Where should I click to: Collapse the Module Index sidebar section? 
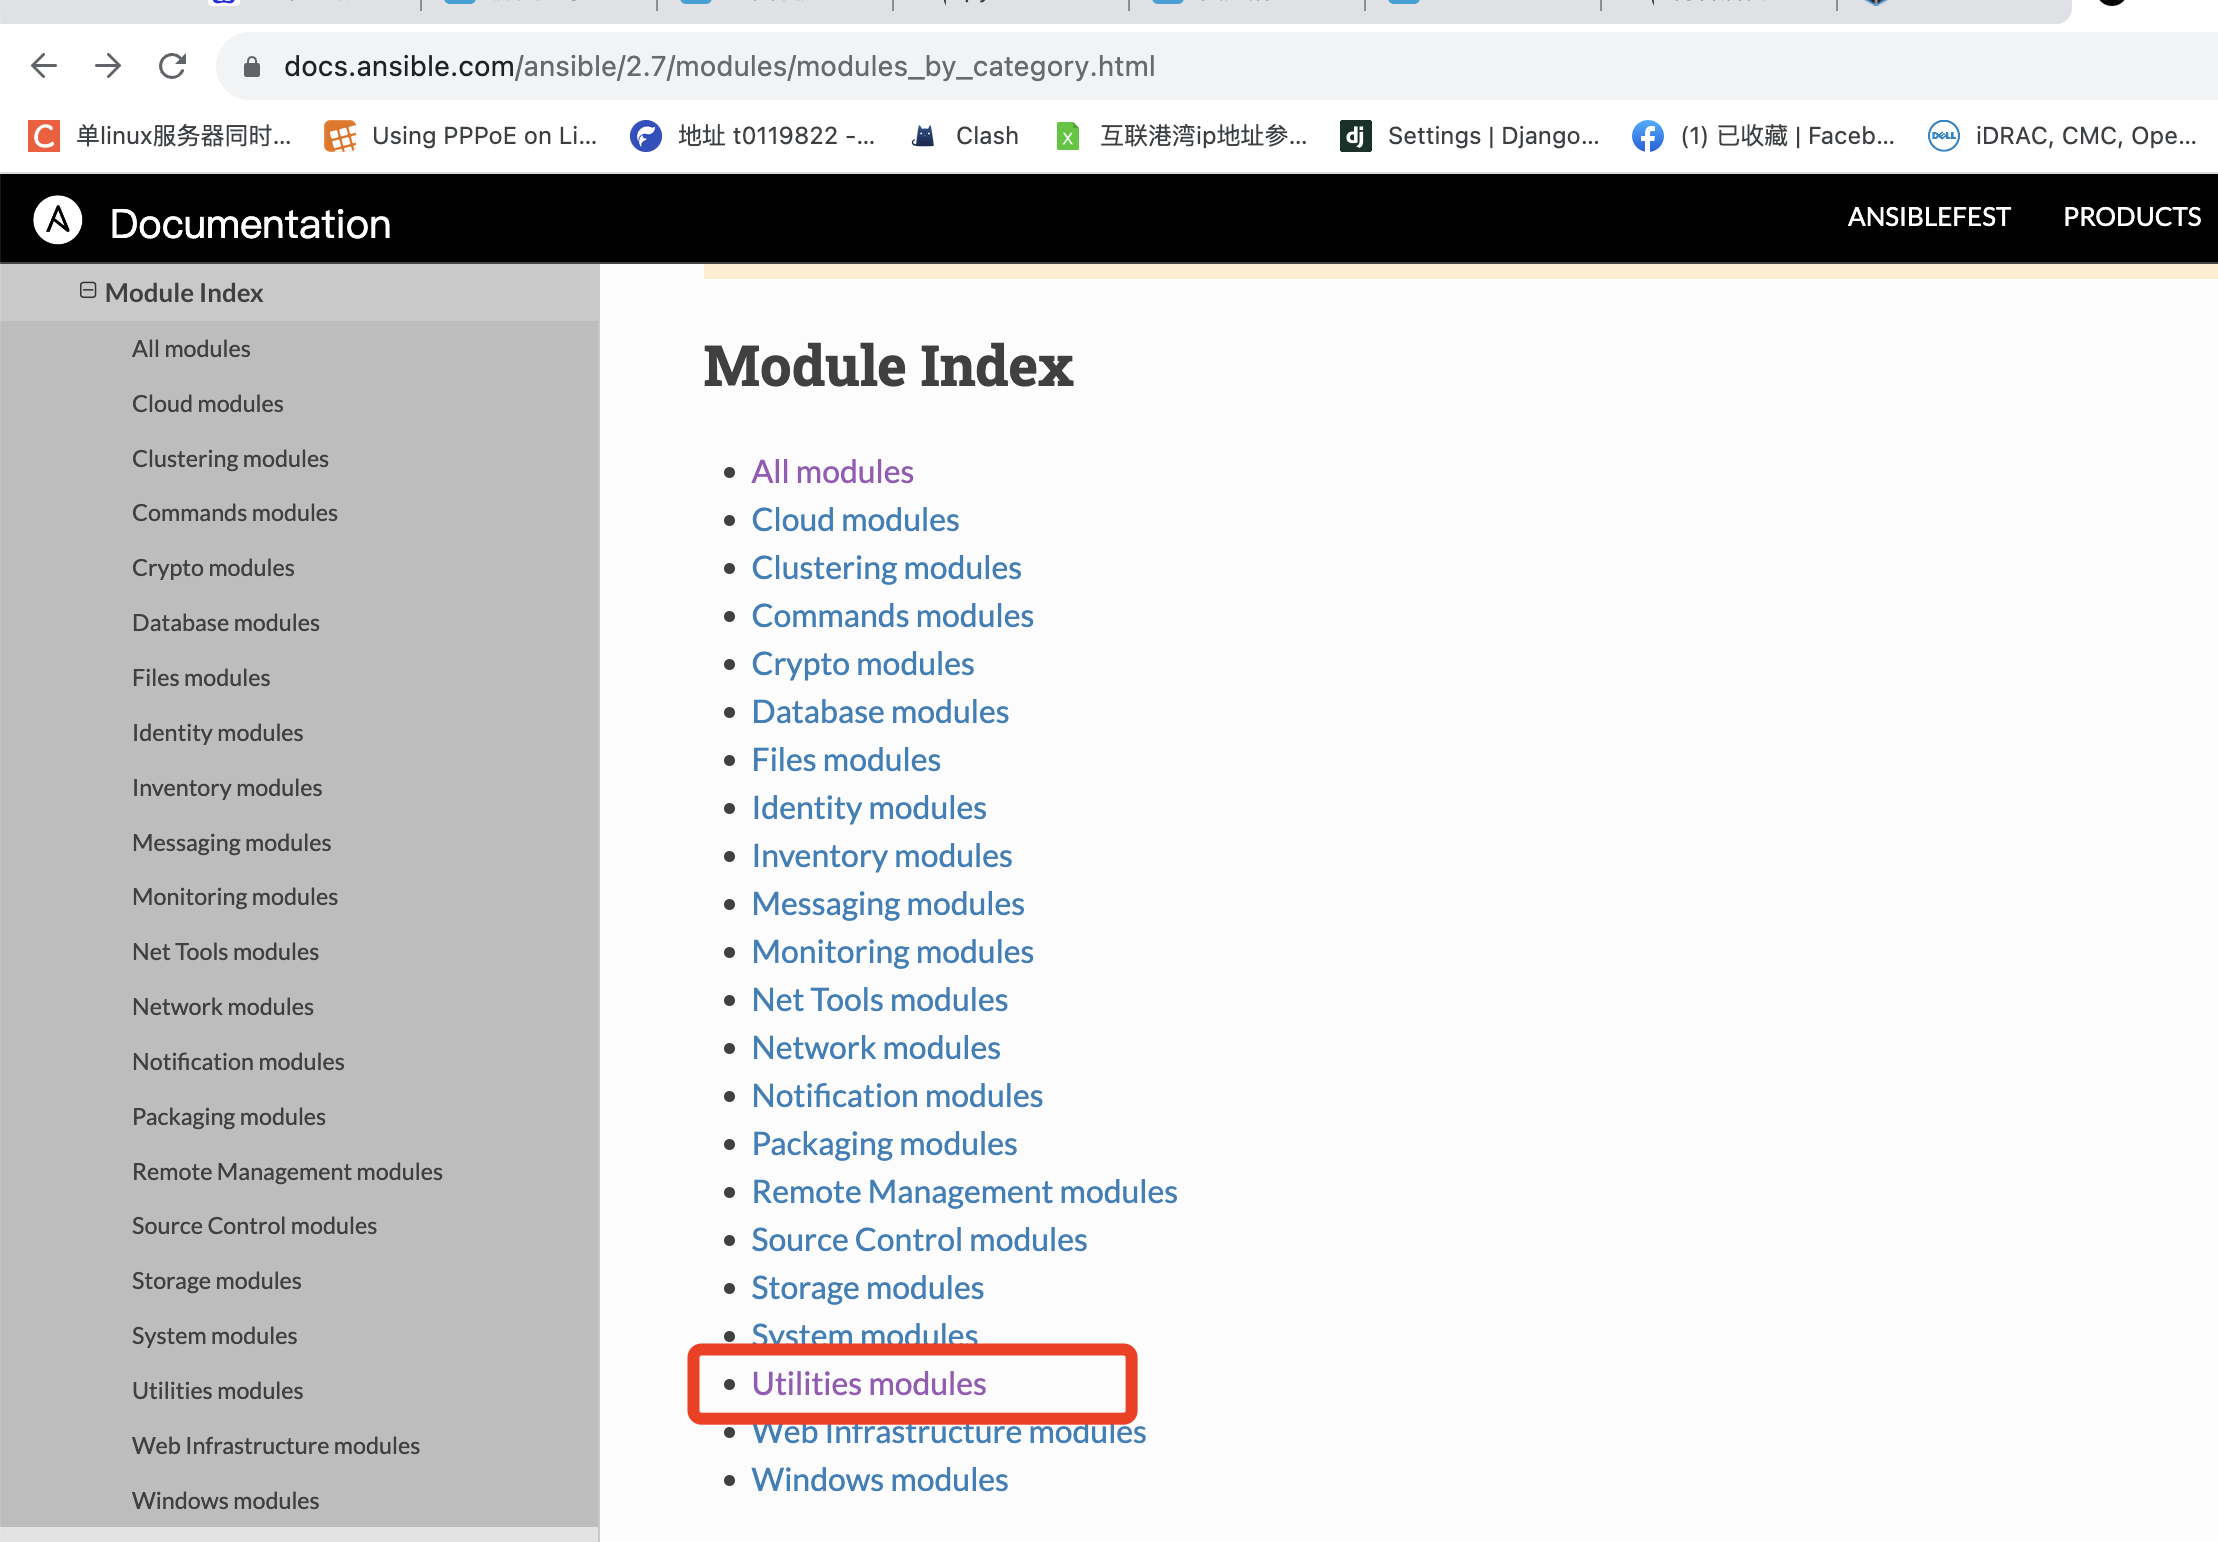[88, 291]
